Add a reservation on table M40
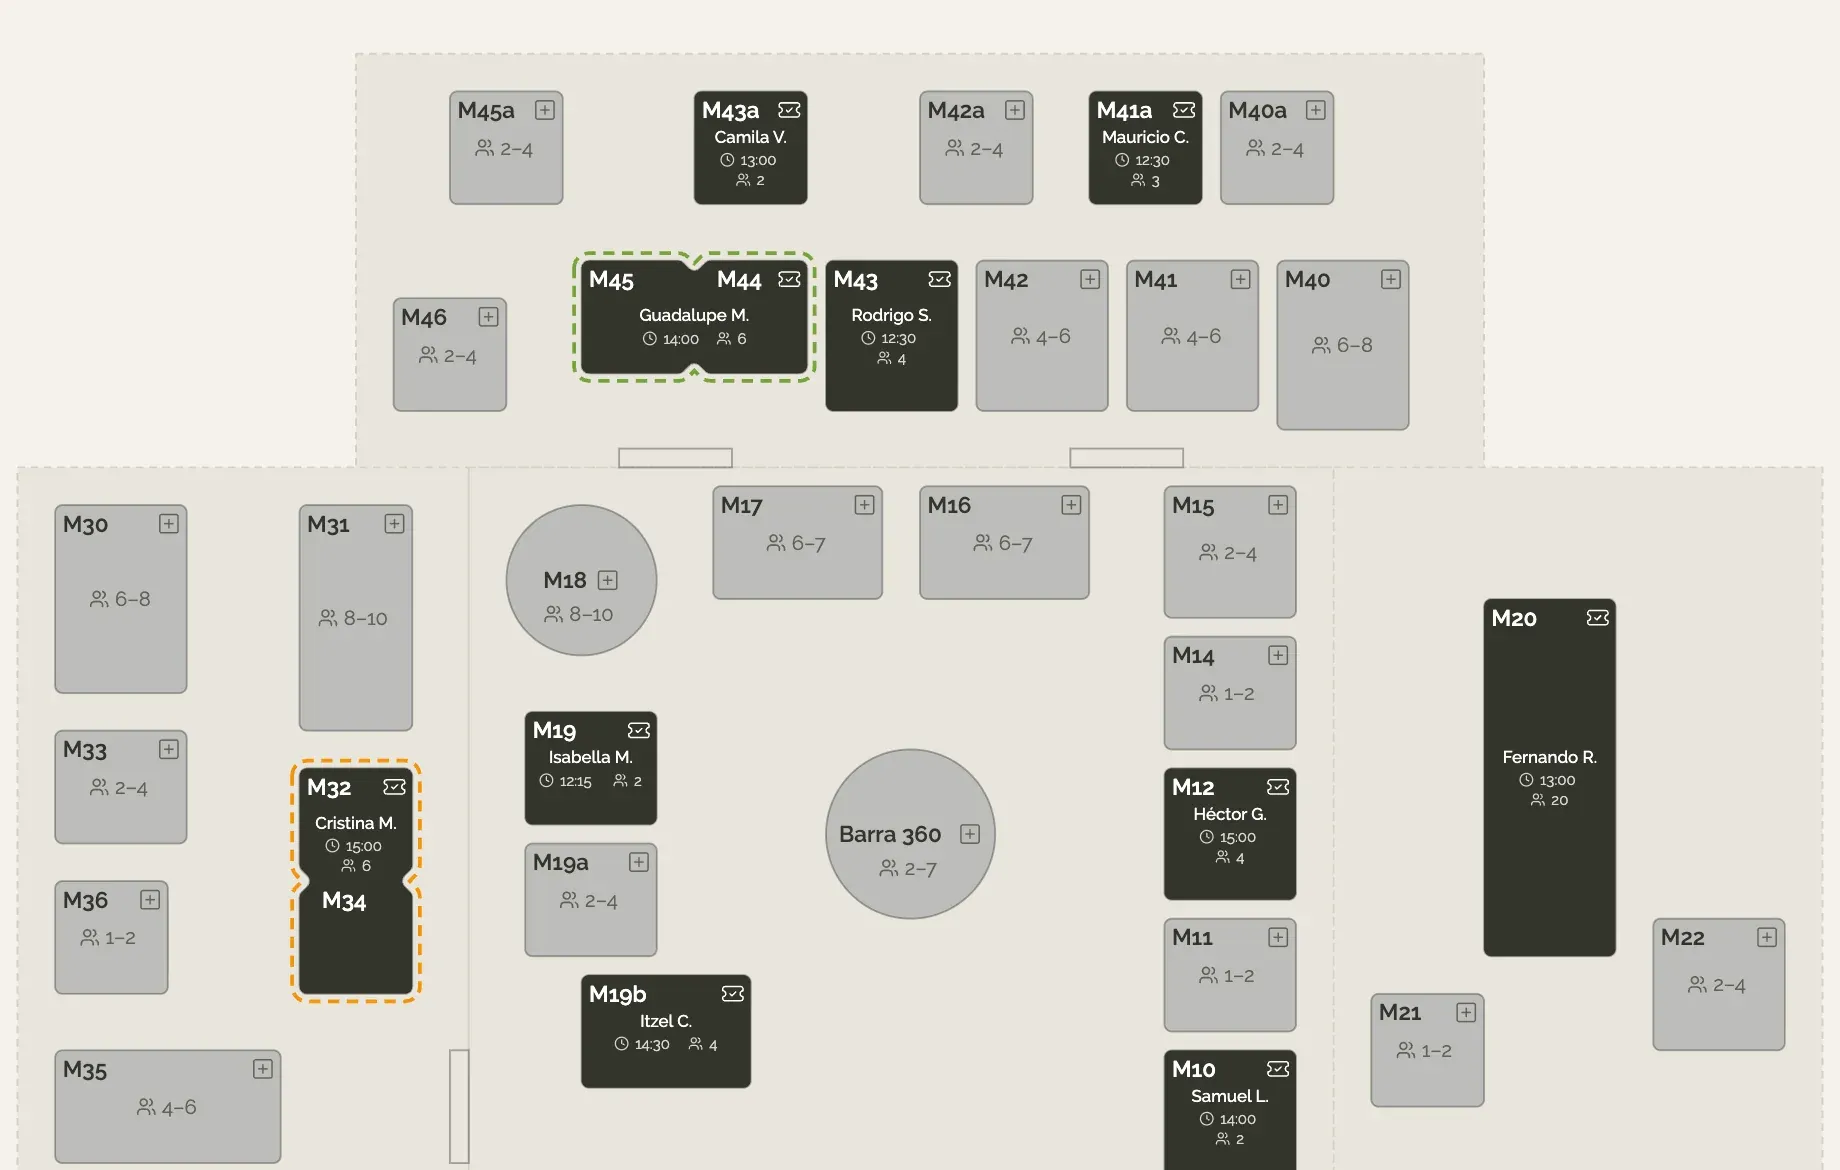 pyautogui.click(x=1391, y=279)
